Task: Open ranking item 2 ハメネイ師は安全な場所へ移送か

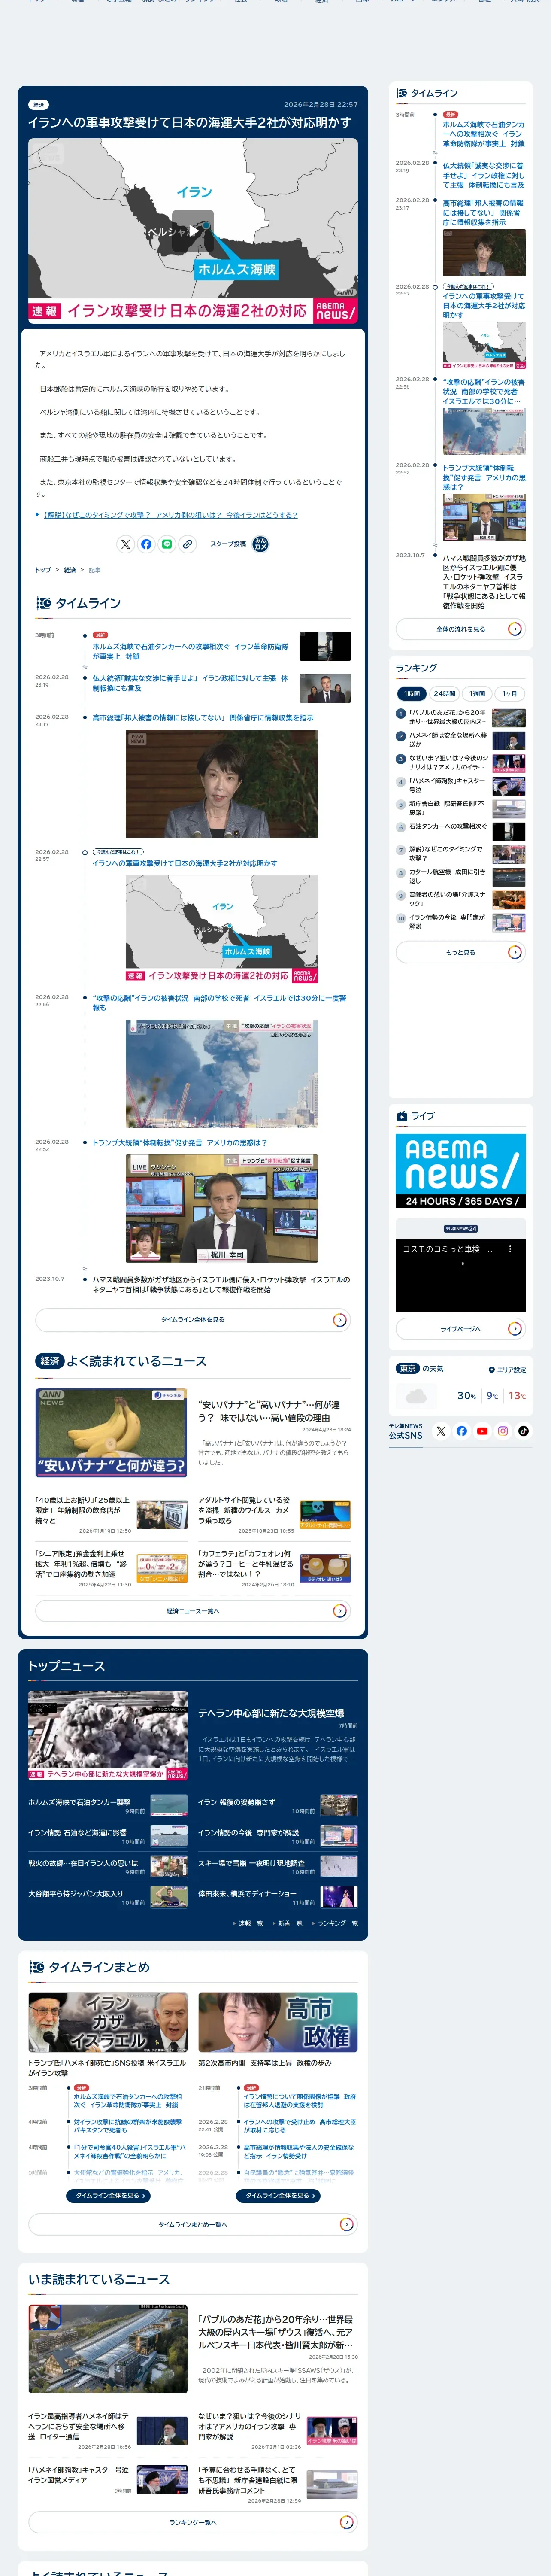Action: point(461,740)
